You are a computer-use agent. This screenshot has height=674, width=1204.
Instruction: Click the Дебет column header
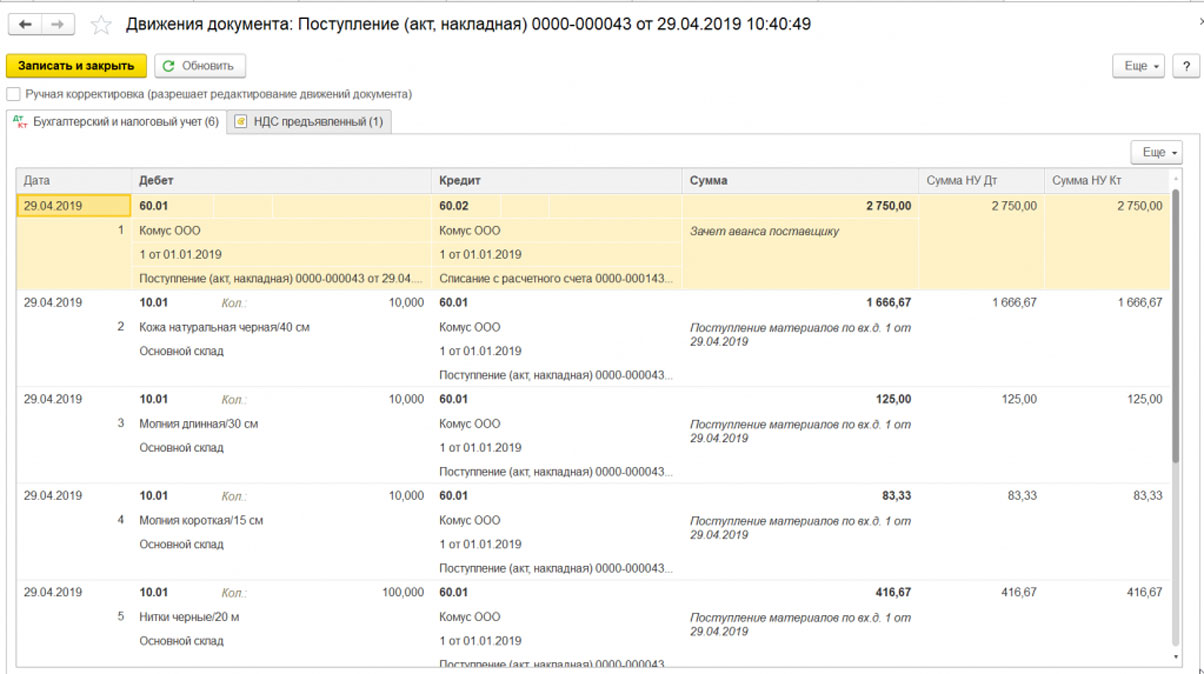pyautogui.click(x=157, y=181)
